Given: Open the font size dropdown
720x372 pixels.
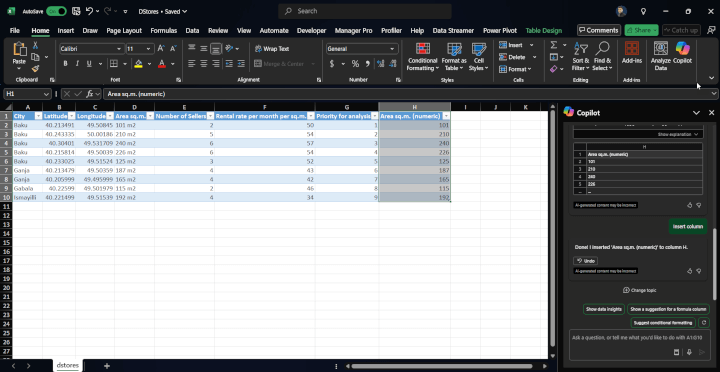Looking at the screenshot, I should [148, 49].
